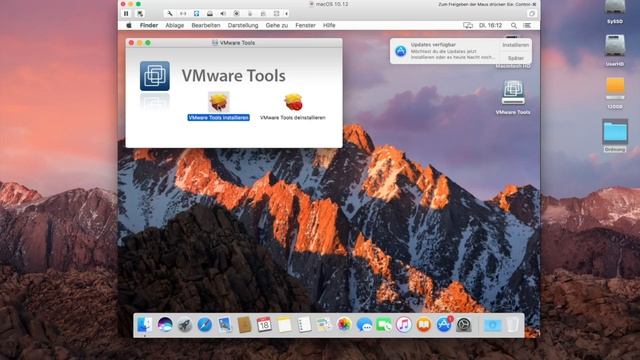Click the blue hard disk toolbar icon

pos(196,13)
